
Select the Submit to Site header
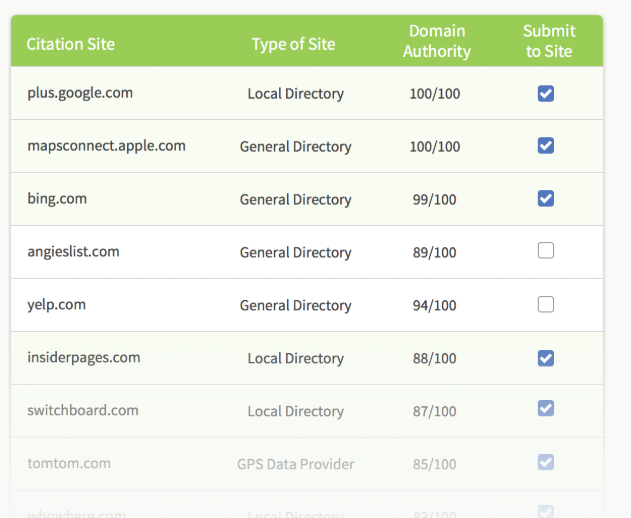click(x=548, y=41)
